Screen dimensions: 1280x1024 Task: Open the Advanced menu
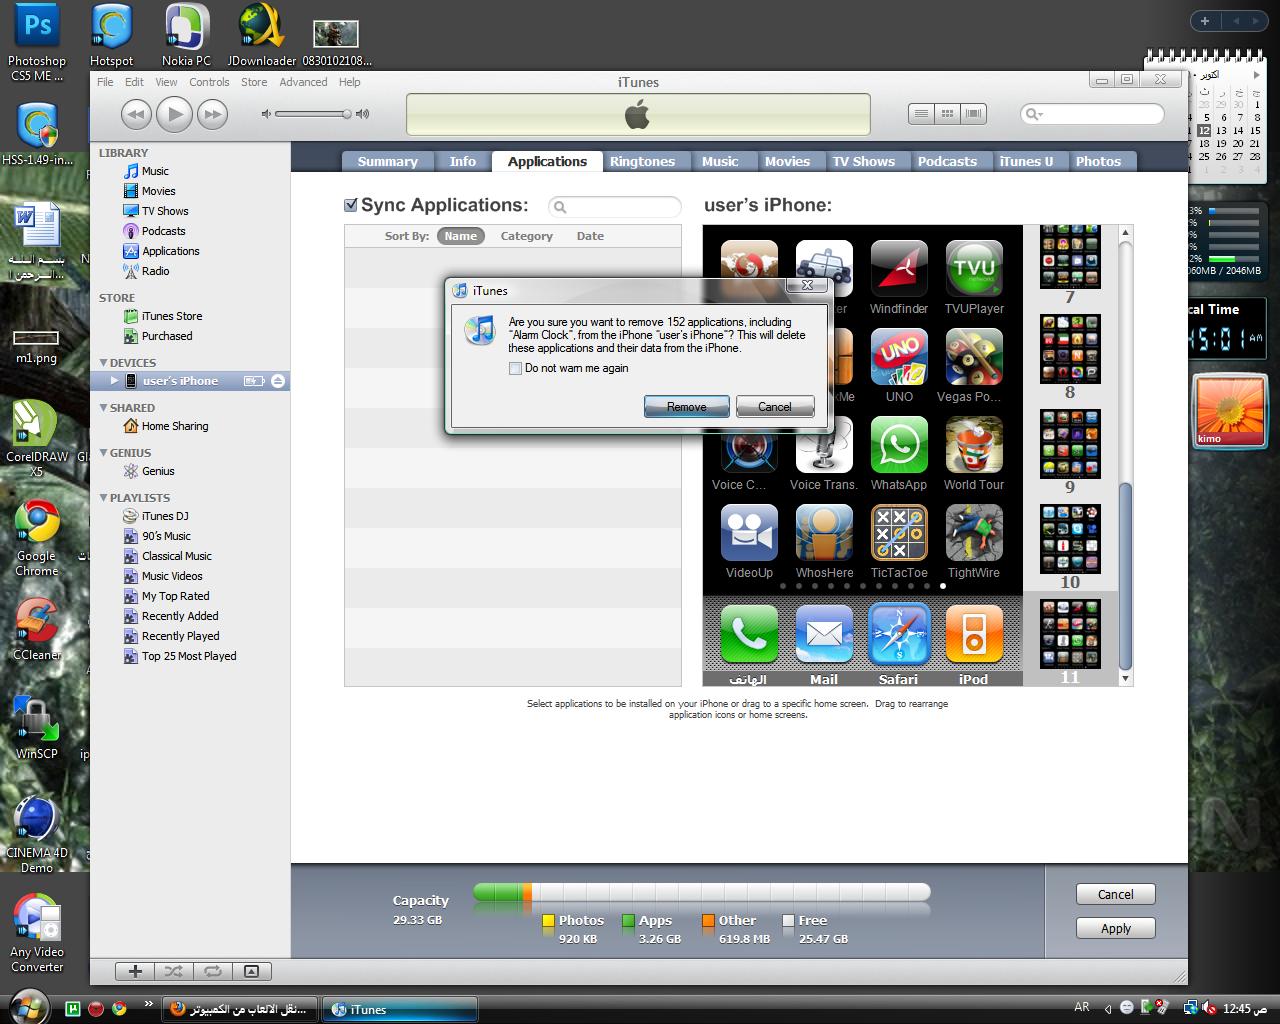pos(303,82)
